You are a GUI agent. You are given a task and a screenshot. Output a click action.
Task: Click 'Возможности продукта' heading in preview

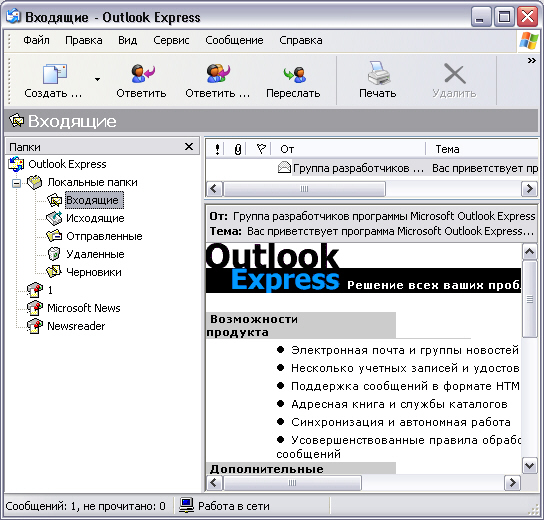tap(252, 325)
